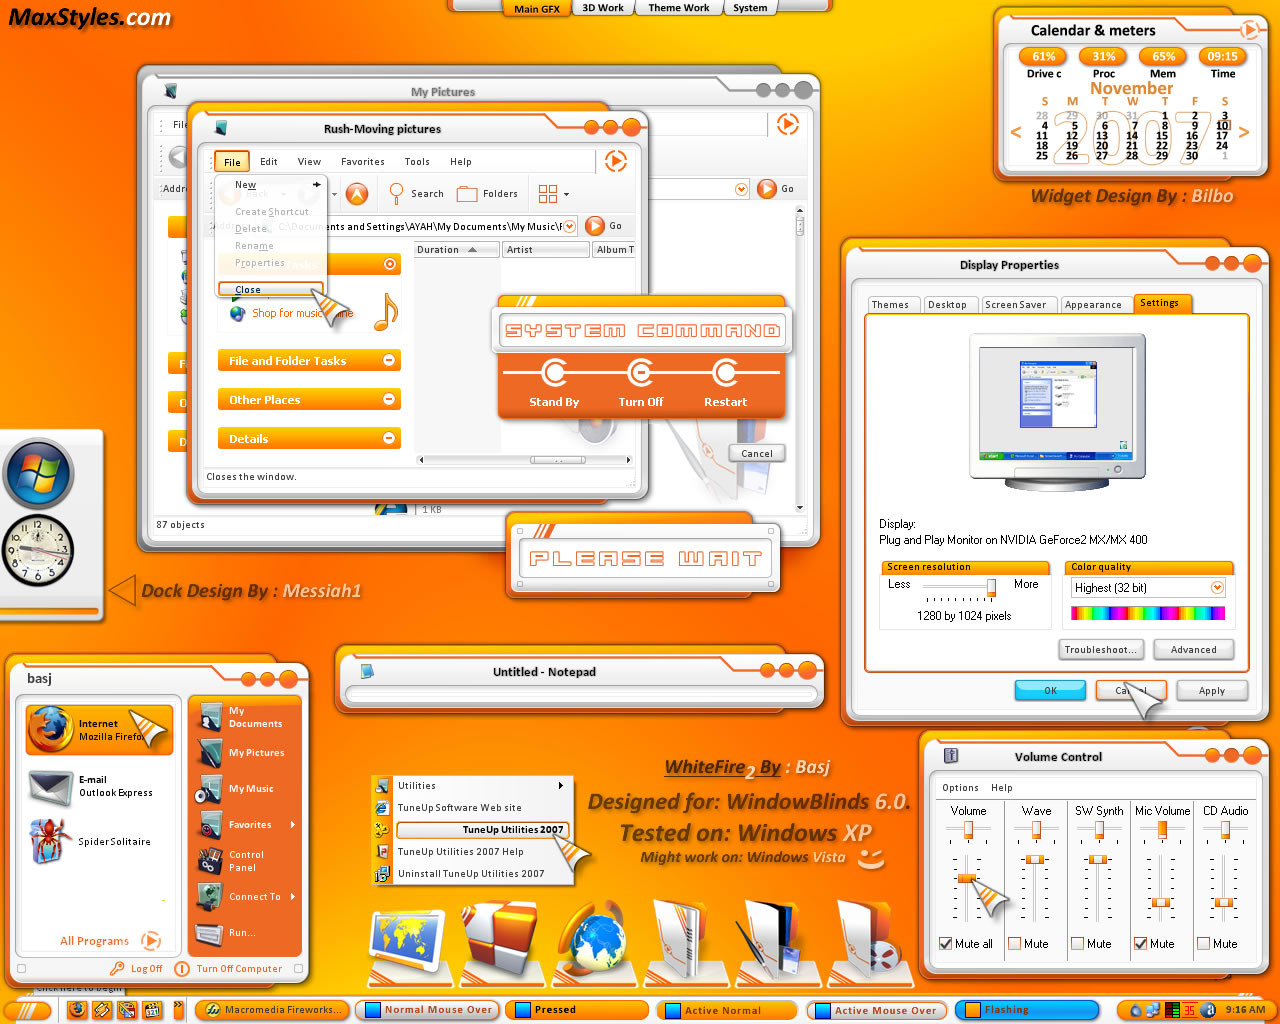Collapse the Other Places panel
The image size is (1280, 1024).
(x=389, y=399)
